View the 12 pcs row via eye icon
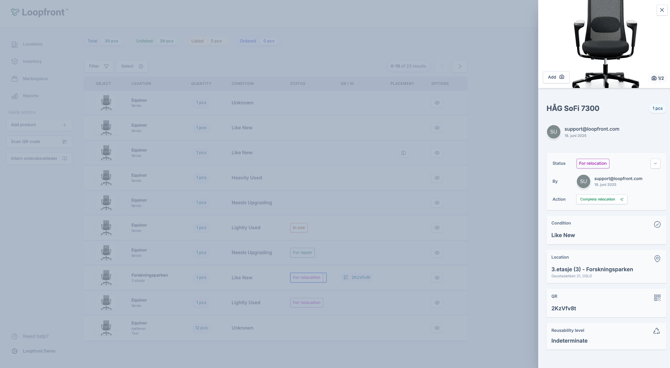The width and height of the screenshot is (670, 368). [x=437, y=328]
